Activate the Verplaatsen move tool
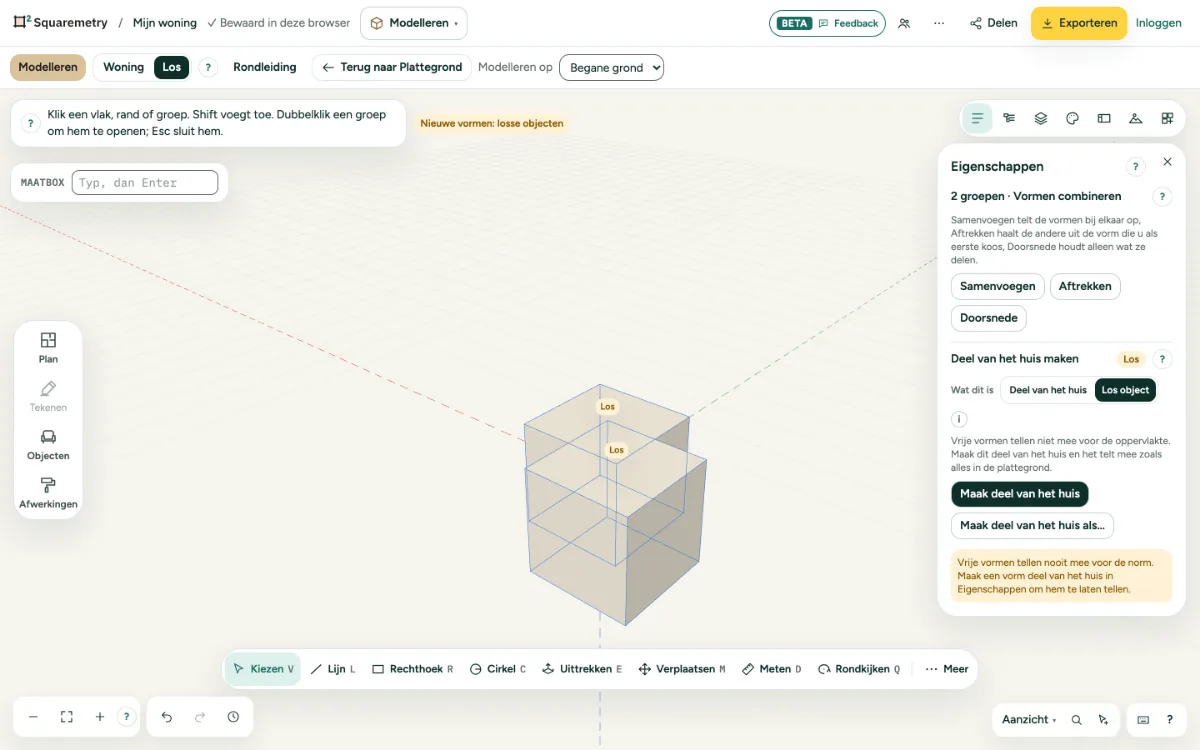The height and width of the screenshot is (750, 1200). coord(681,669)
